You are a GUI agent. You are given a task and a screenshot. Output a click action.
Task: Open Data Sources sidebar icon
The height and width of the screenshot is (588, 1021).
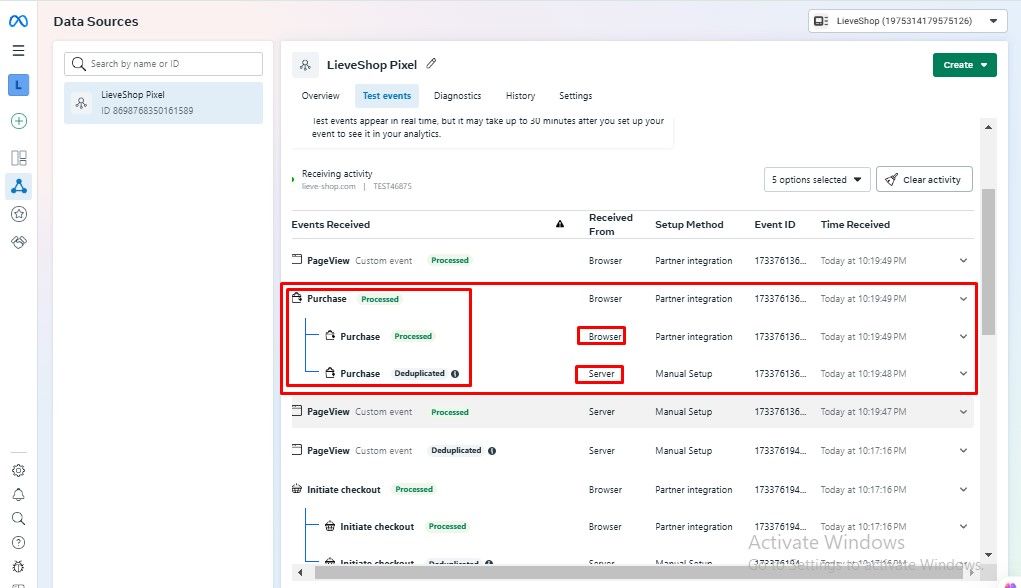[19, 186]
